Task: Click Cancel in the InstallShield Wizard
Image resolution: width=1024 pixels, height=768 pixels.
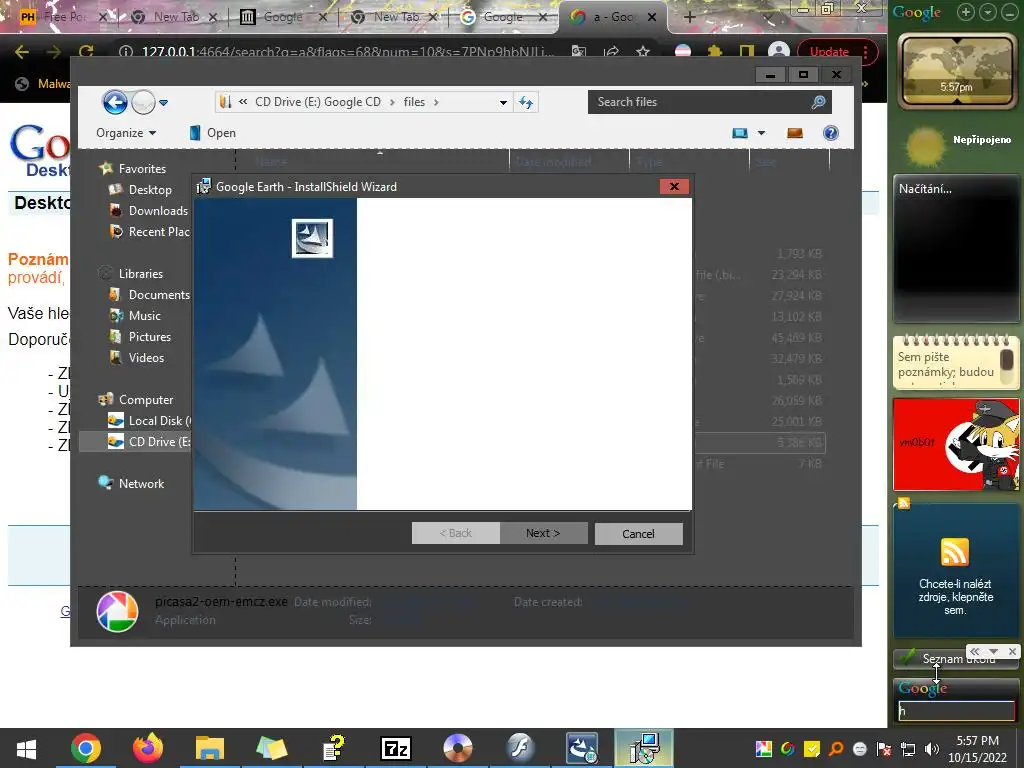Action: pyautogui.click(x=638, y=534)
